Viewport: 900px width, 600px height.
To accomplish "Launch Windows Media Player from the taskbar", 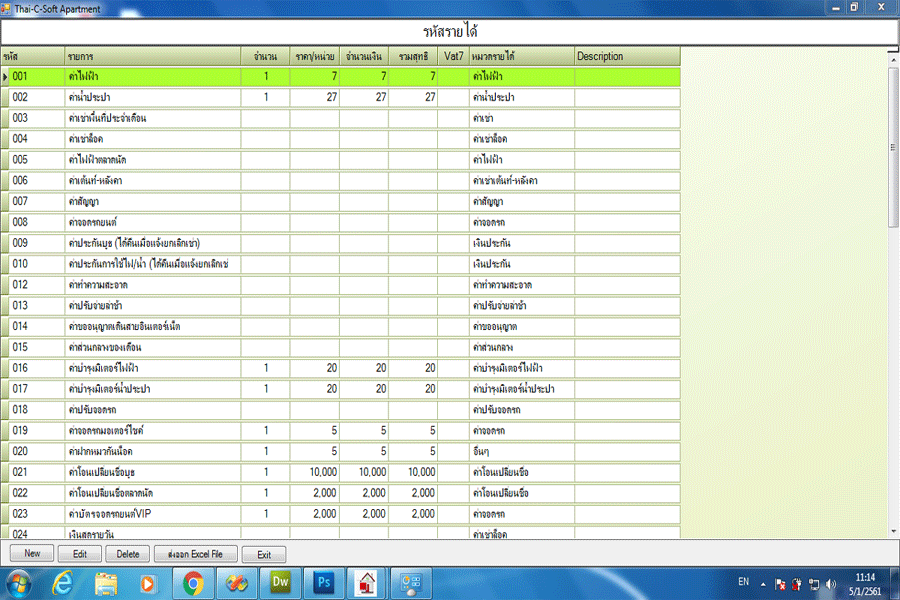I will (x=149, y=581).
